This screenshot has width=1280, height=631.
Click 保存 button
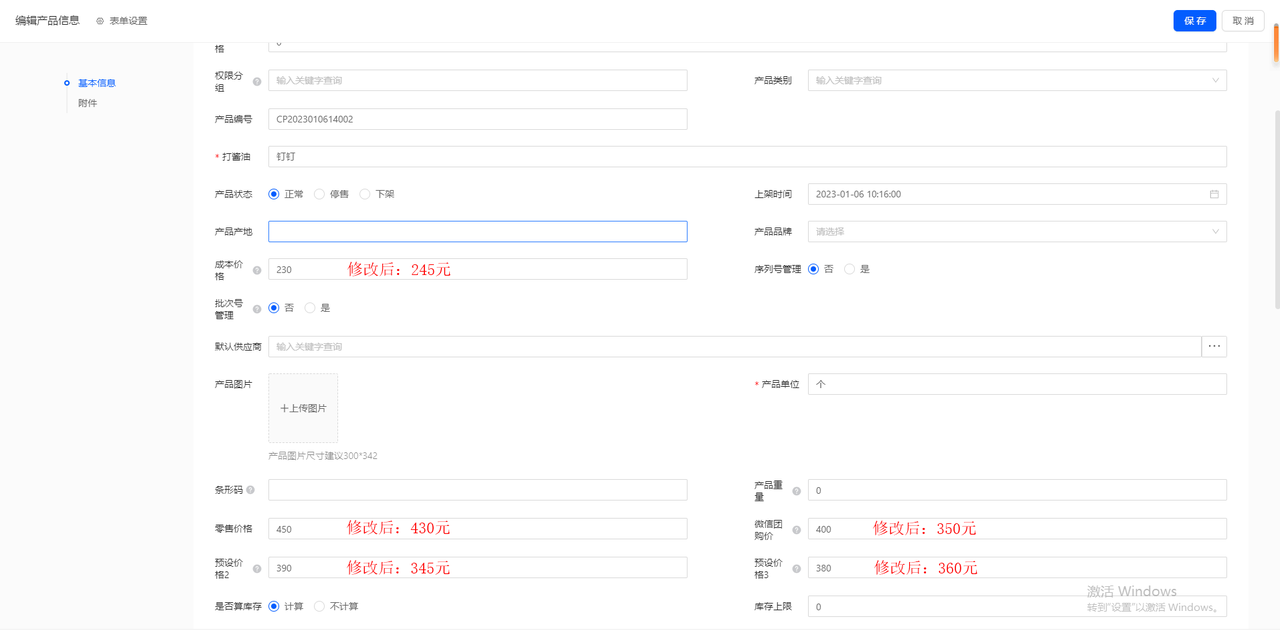tap(1195, 21)
